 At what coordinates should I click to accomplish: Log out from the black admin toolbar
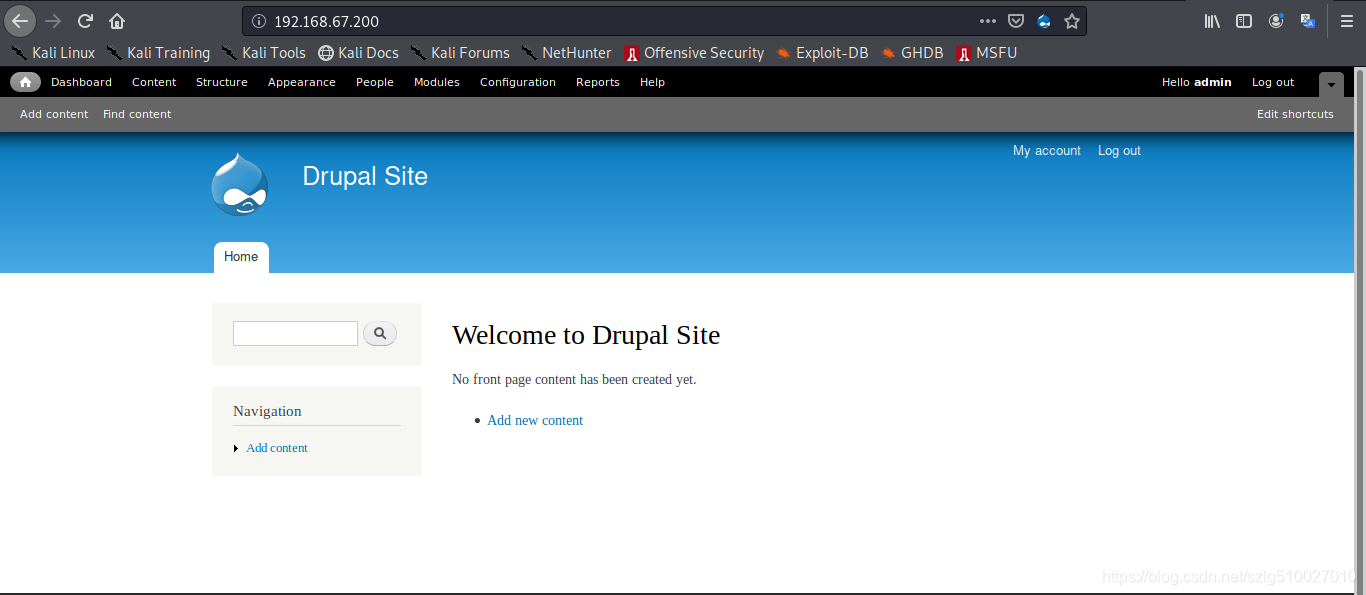point(1273,82)
